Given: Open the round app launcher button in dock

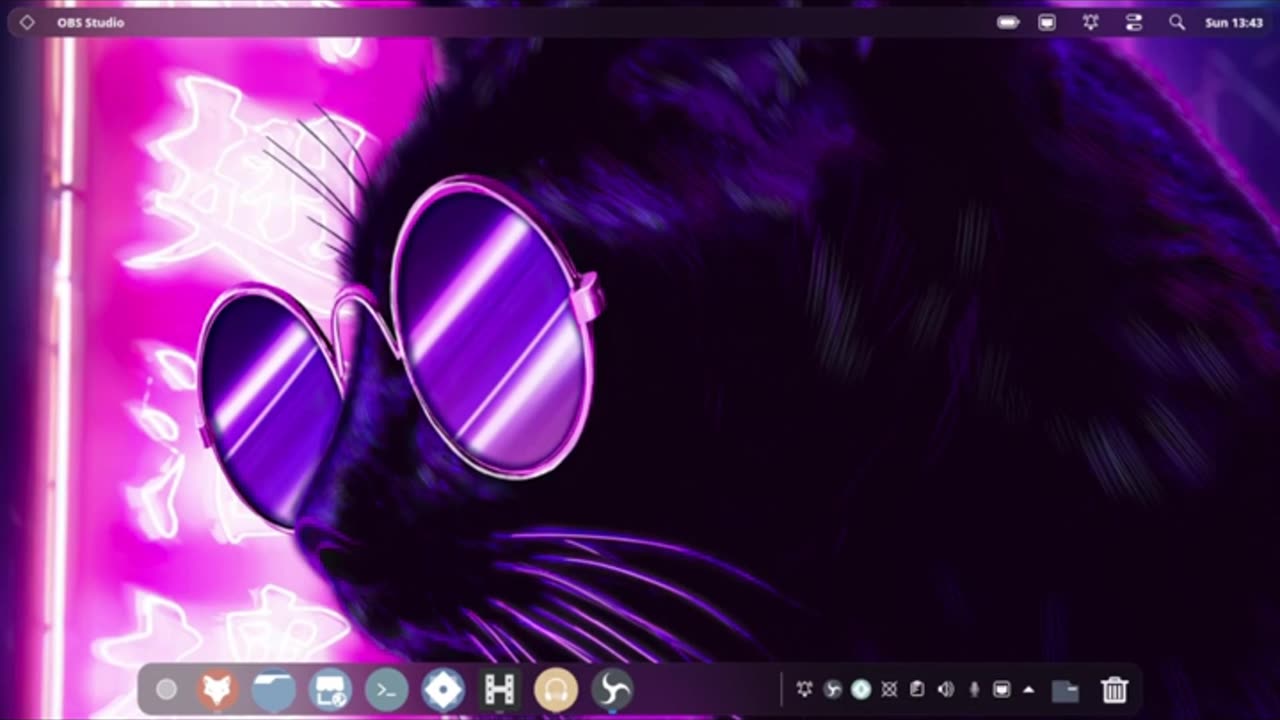Looking at the screenshot, I should 167,689.
